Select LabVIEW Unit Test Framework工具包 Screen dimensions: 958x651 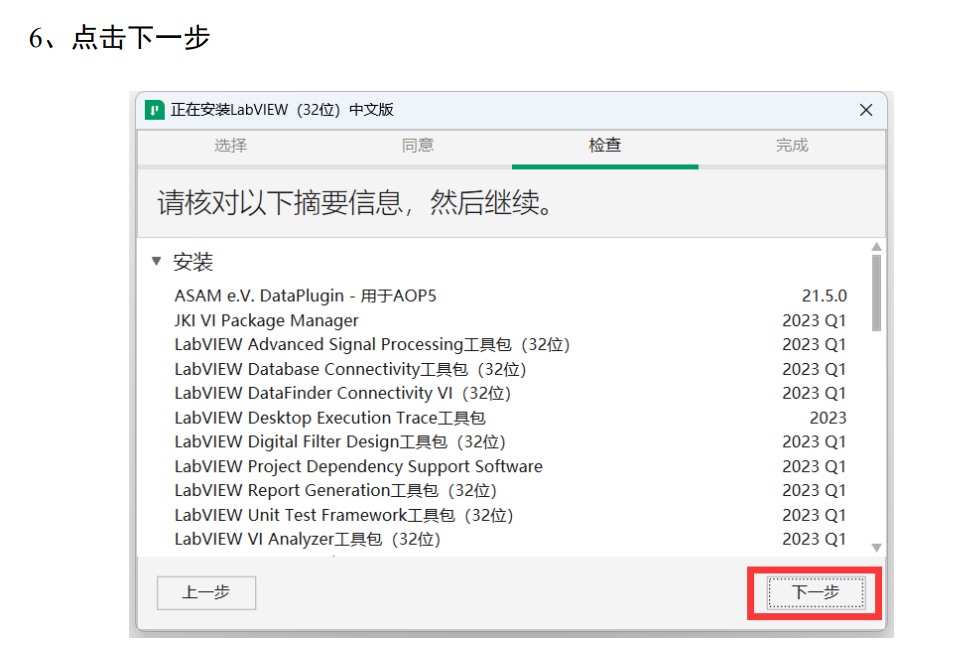(510, 515)
